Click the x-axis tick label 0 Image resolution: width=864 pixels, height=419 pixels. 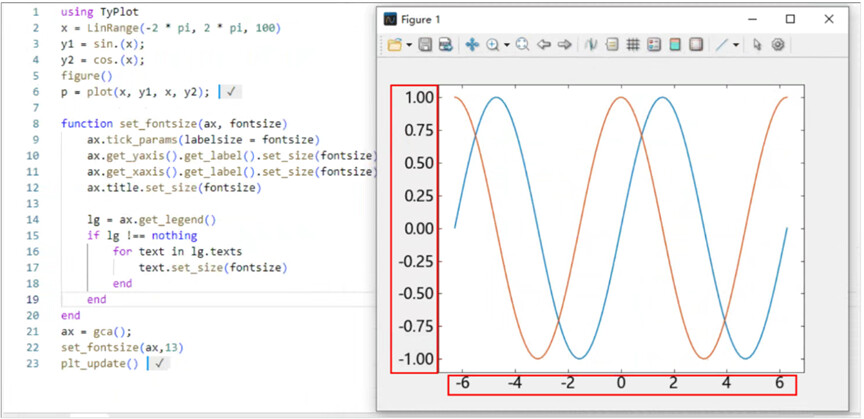click(621, 383)
